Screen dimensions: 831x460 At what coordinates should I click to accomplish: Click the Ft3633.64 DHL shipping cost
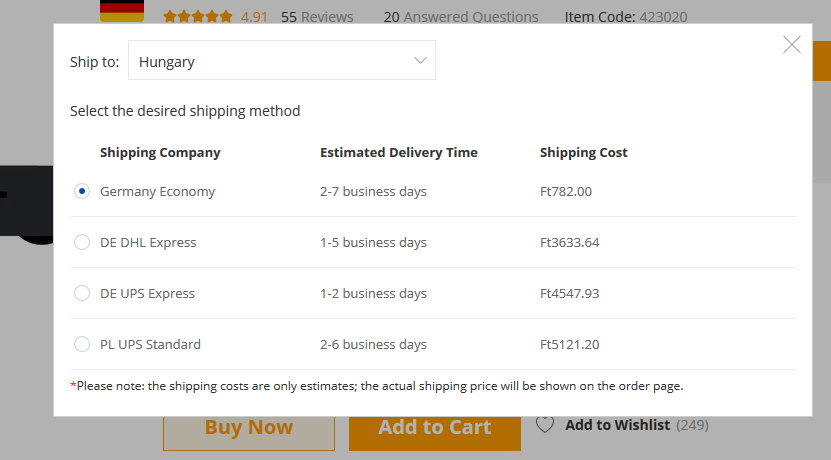pyautogui.click(x=569, y=242)
